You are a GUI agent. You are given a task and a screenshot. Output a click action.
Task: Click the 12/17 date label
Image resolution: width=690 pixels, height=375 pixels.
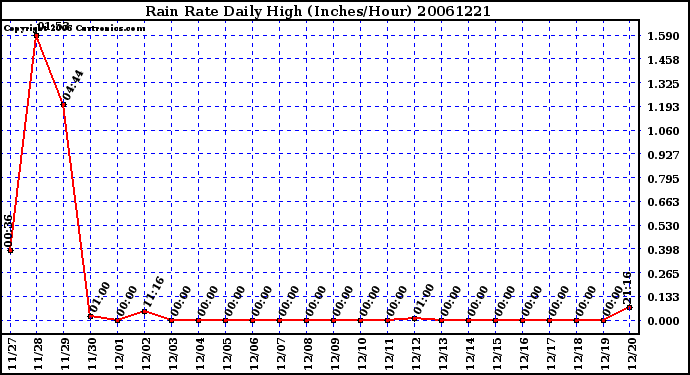click(x=551, y=354)
